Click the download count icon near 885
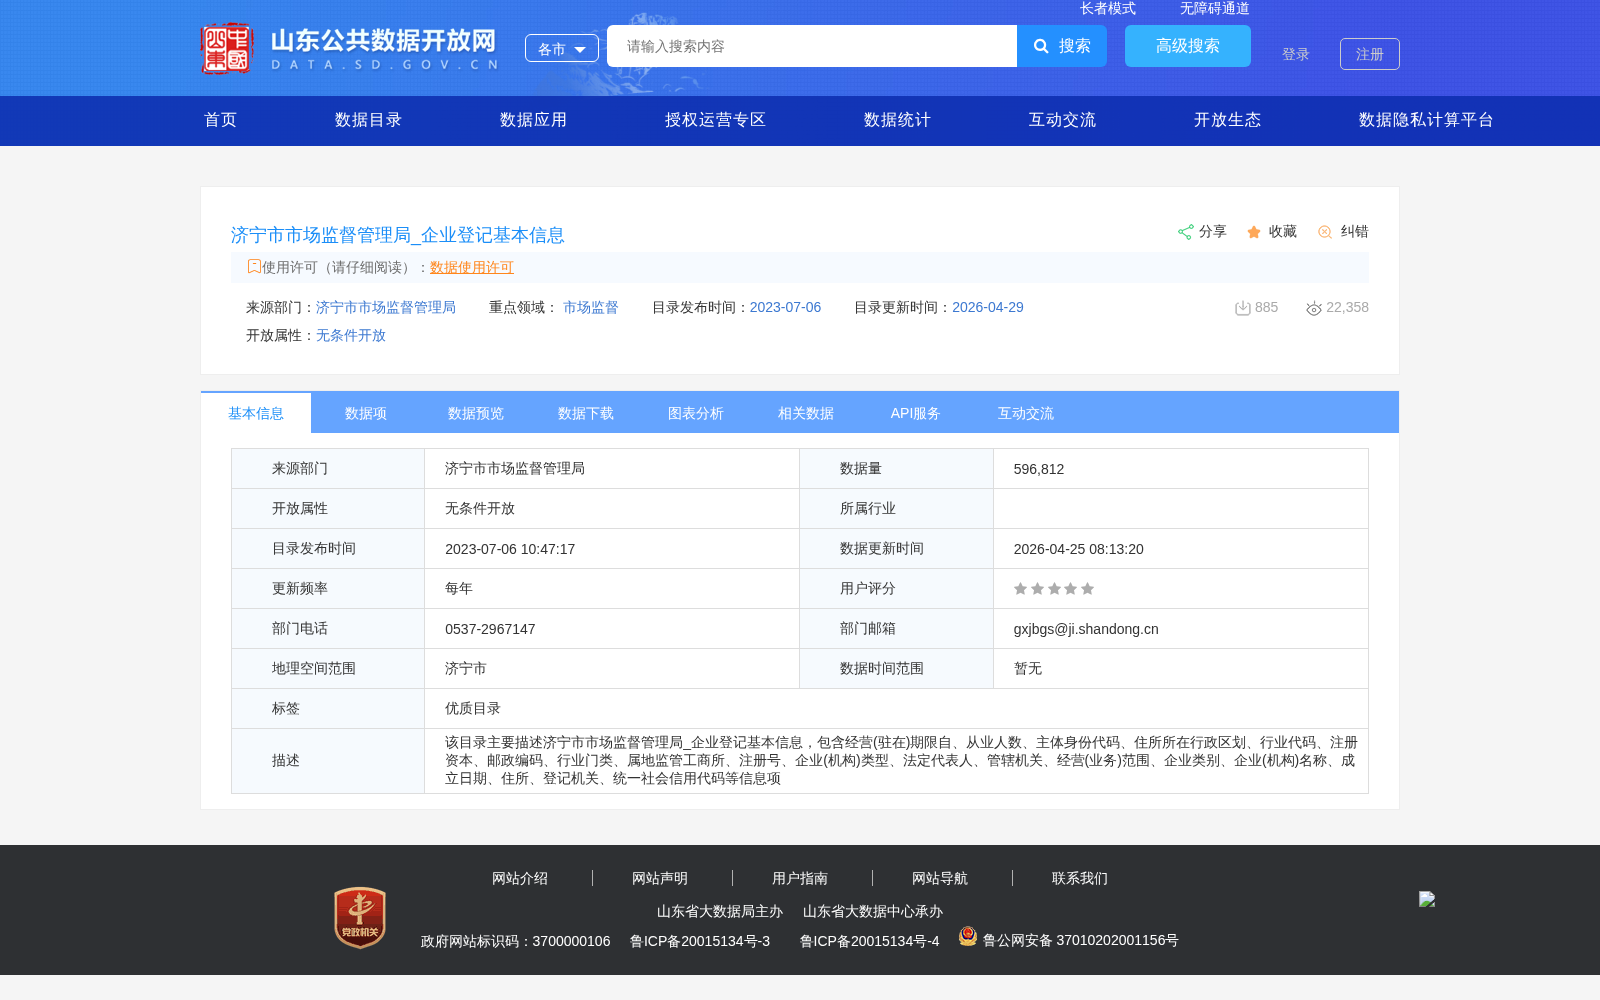The width and height of the screenshot is (1600, 1000). [x=1243, y=308]
